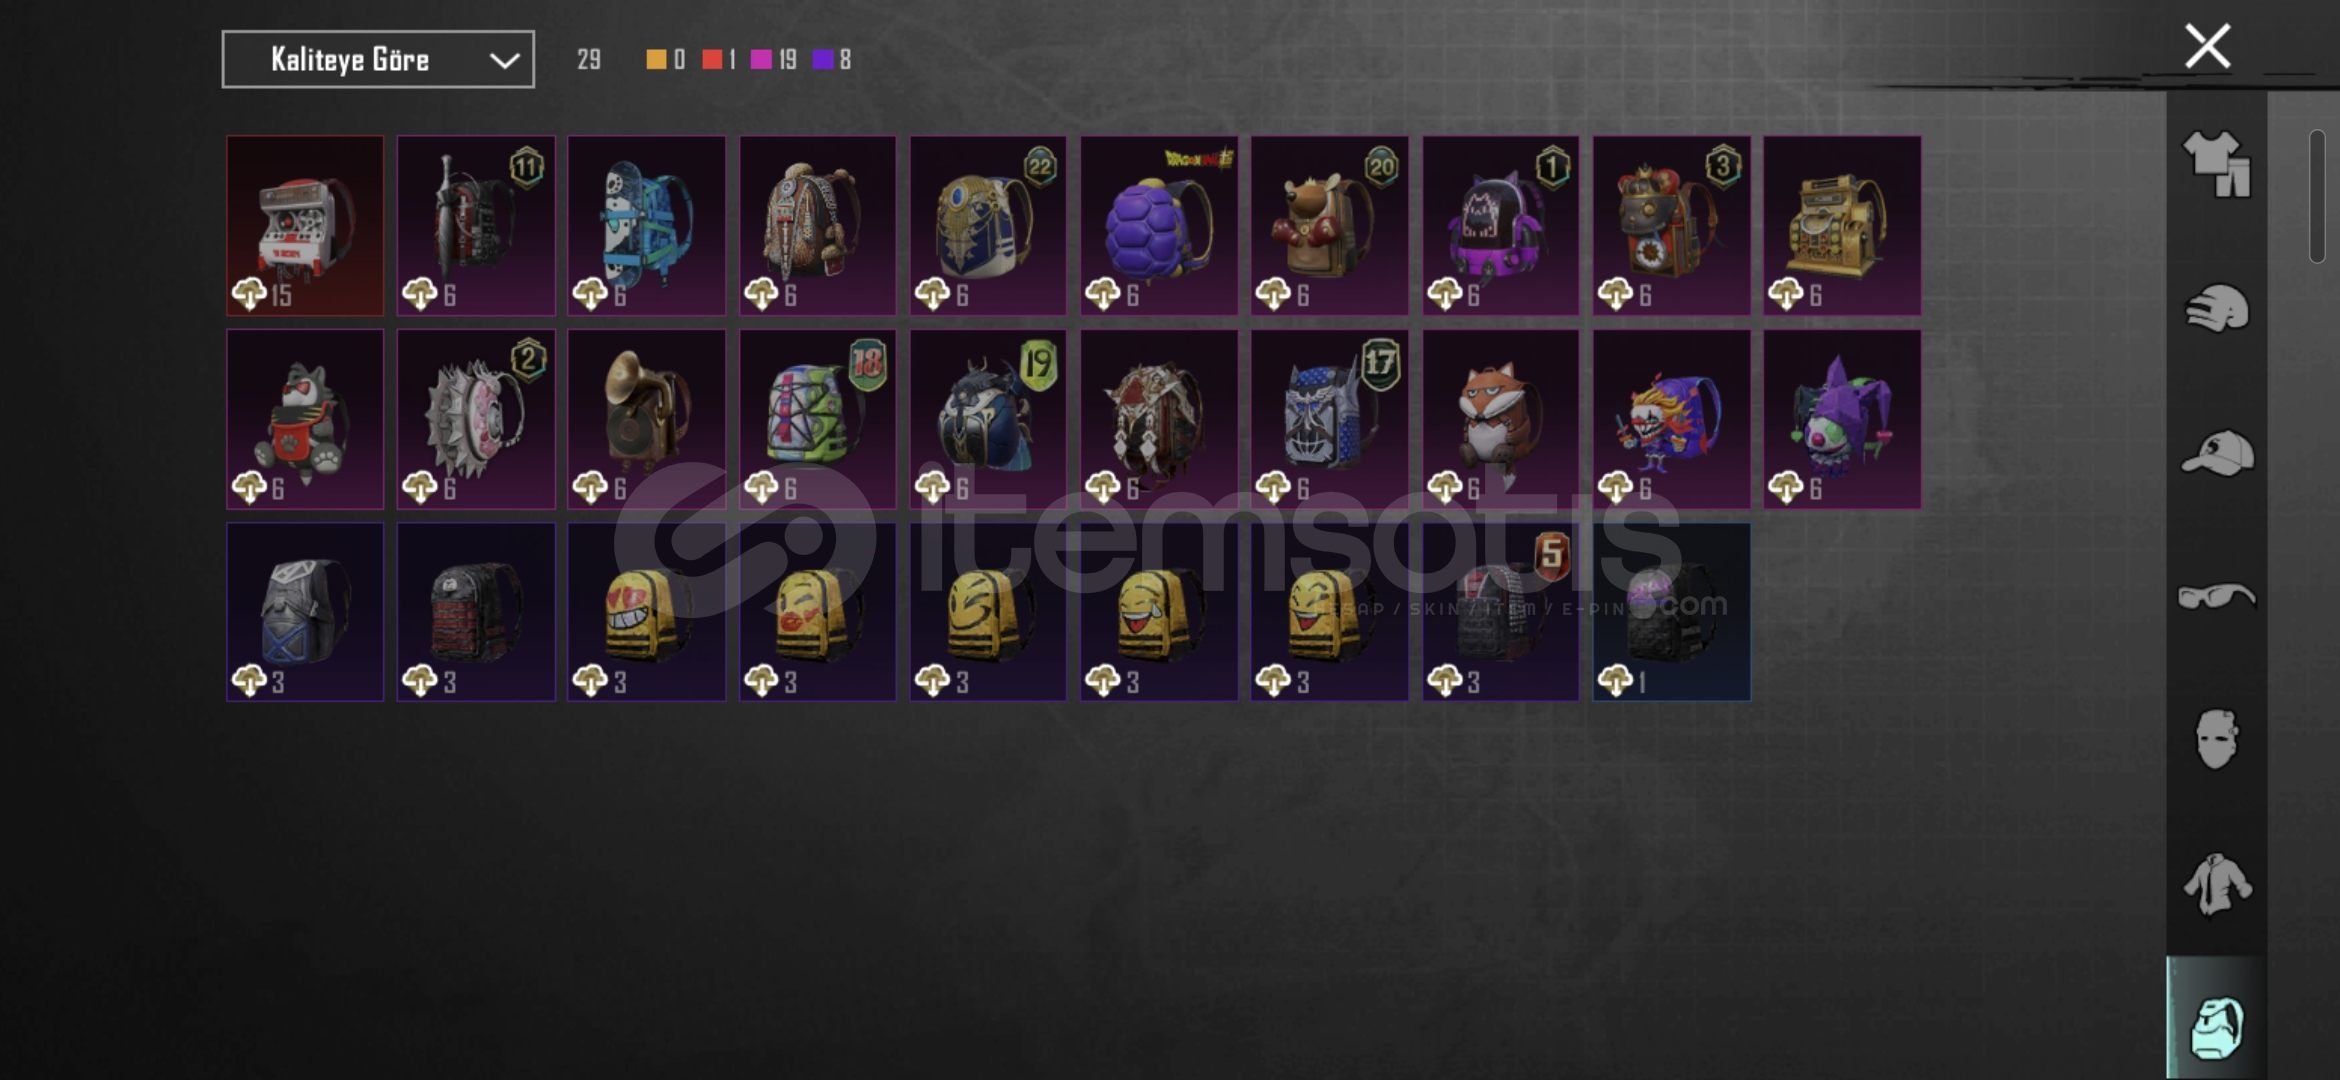Select the highlighted backpack category icon
This screenshot has width=2340, height=1080.
tap(2217, 1027)
